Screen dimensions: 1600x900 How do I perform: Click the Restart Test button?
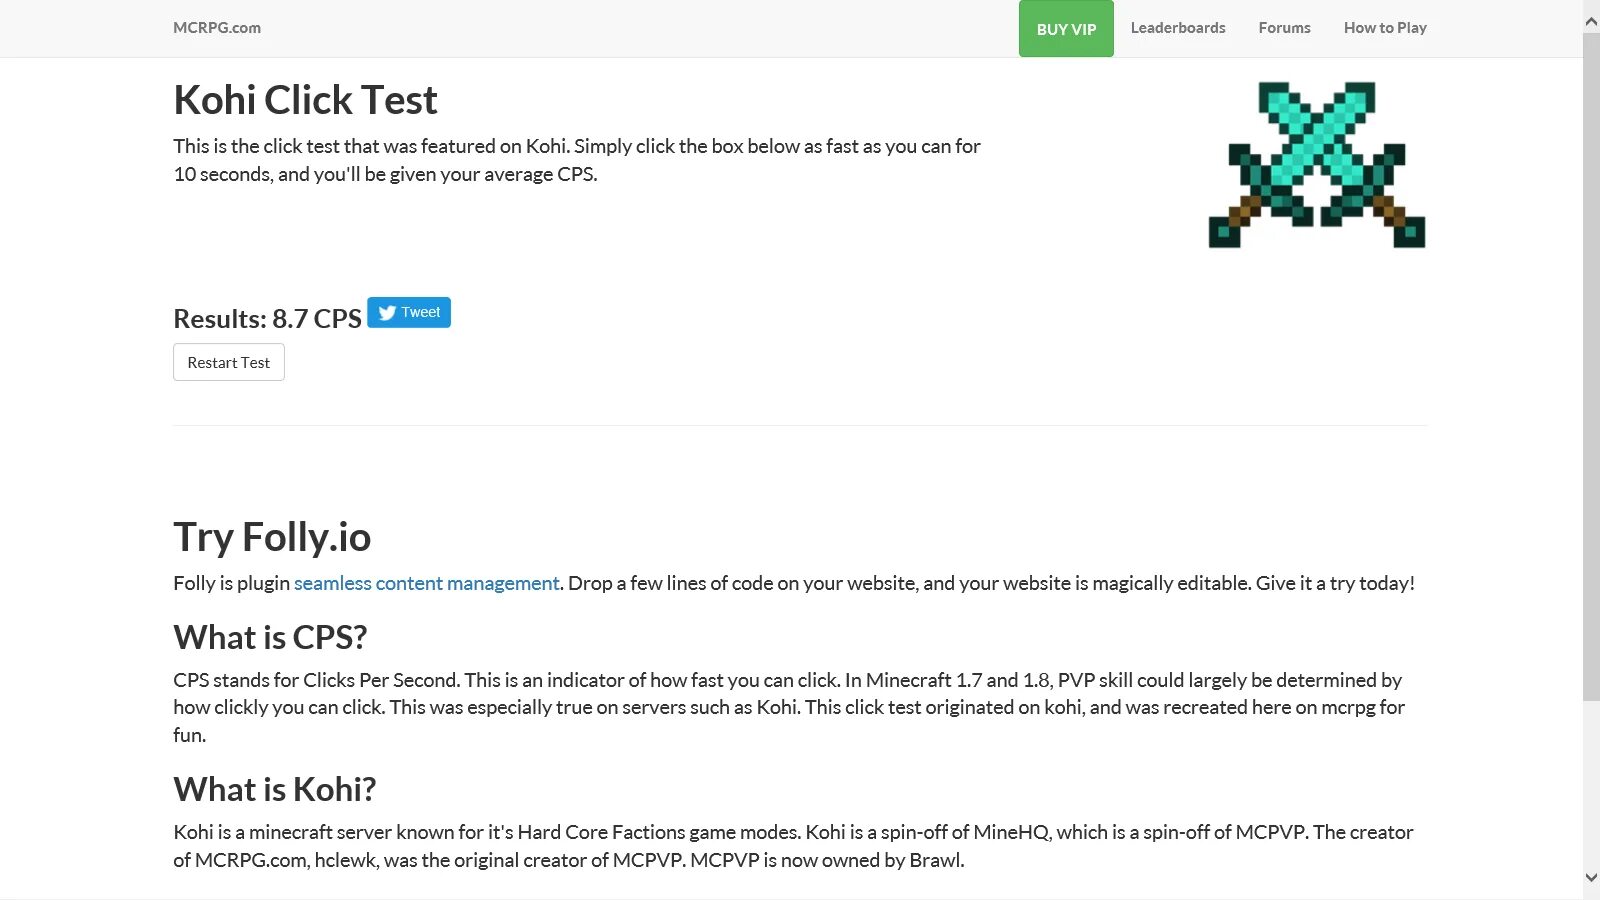point(229,362)
